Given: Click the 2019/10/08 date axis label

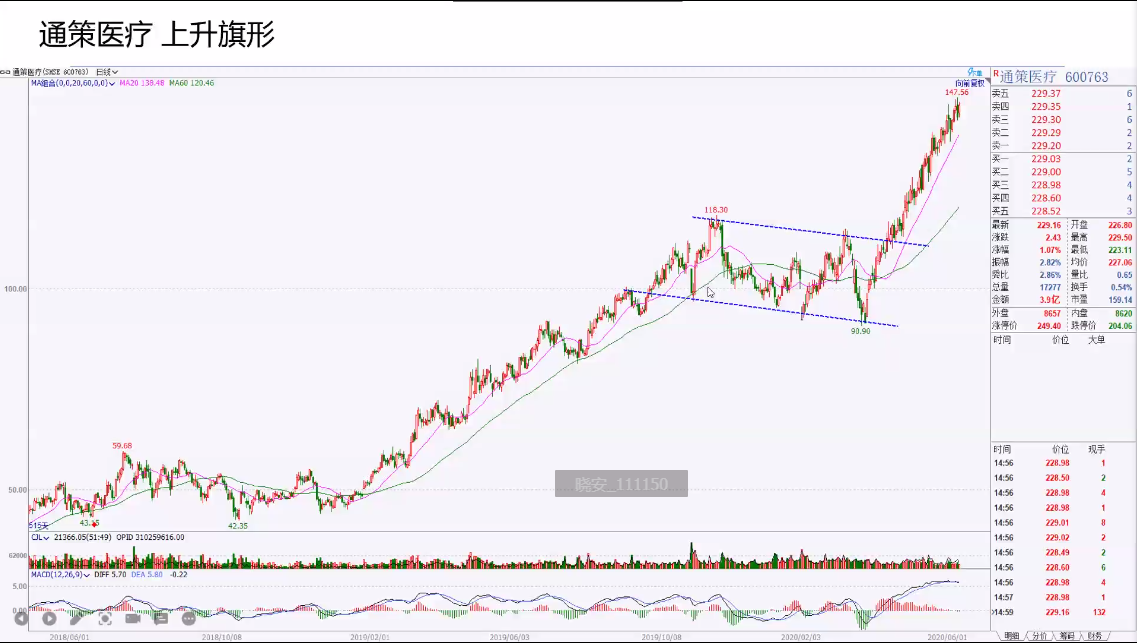Looking at the screenshot, I should coord(661,637).
